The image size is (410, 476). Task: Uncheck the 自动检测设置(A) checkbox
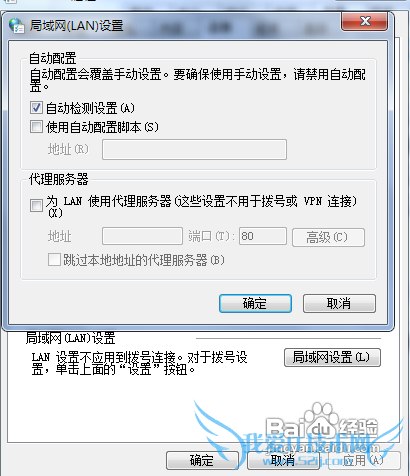point(36,108)
